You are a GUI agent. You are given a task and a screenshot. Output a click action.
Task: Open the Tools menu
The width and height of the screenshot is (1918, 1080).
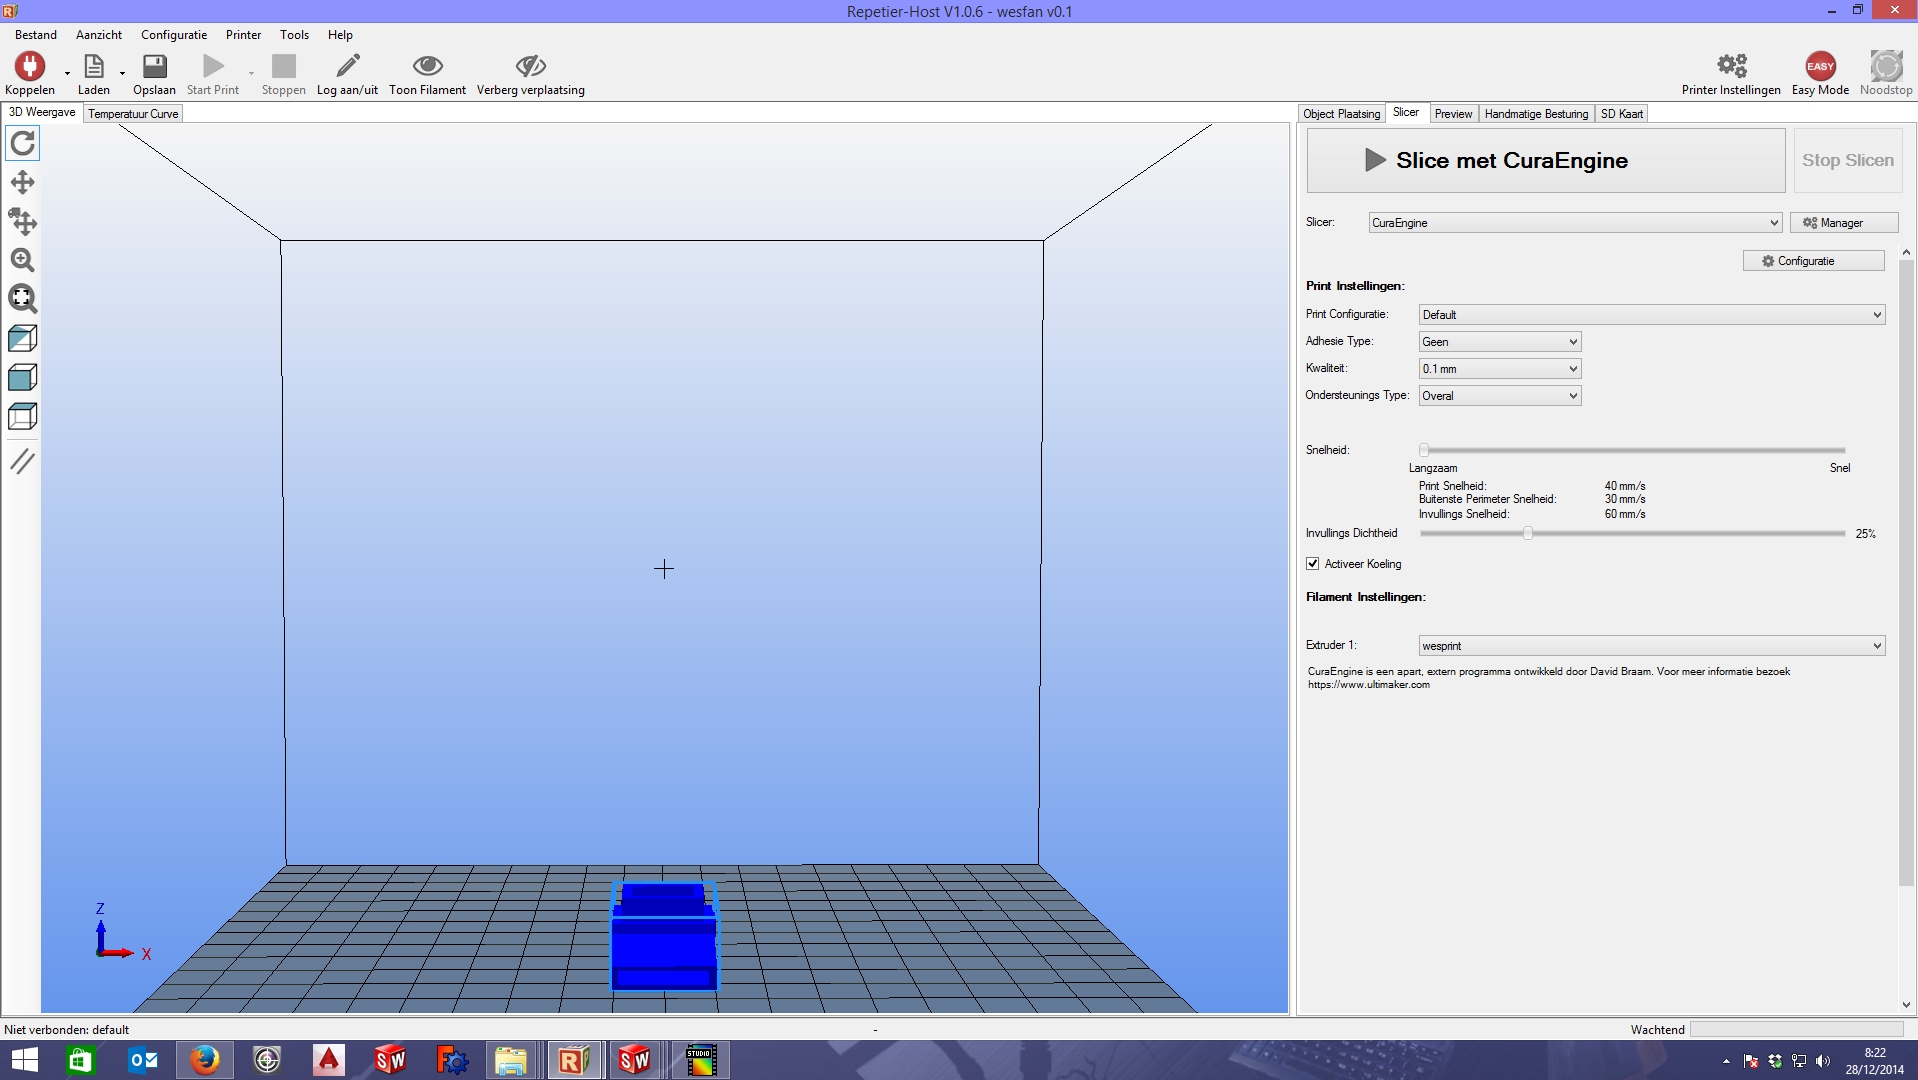(294, 35)
